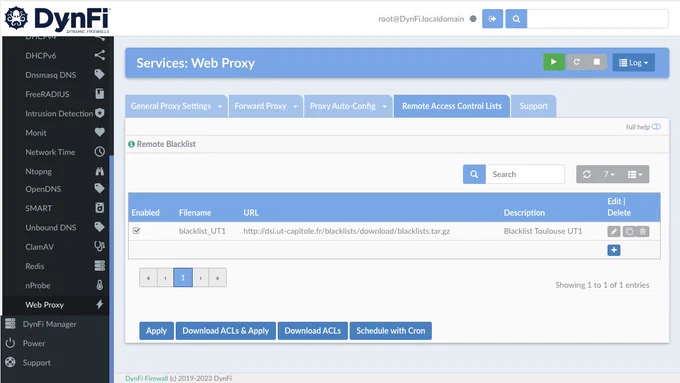Image resolution: width=680 pixels, height=383 pixels.
Task: Click the blacklists.tar.gz URL cell
Action: [x=346, y=231]
